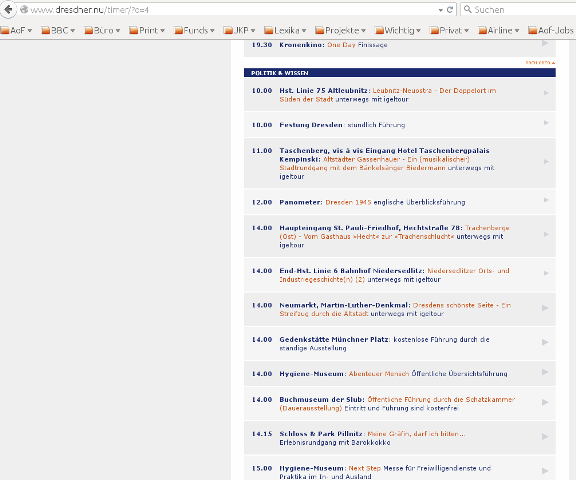Viewport: 576px width, 480px height.
Task: Click the globe site identity icon
Action: pyautogui.click(x=24, y=10)
